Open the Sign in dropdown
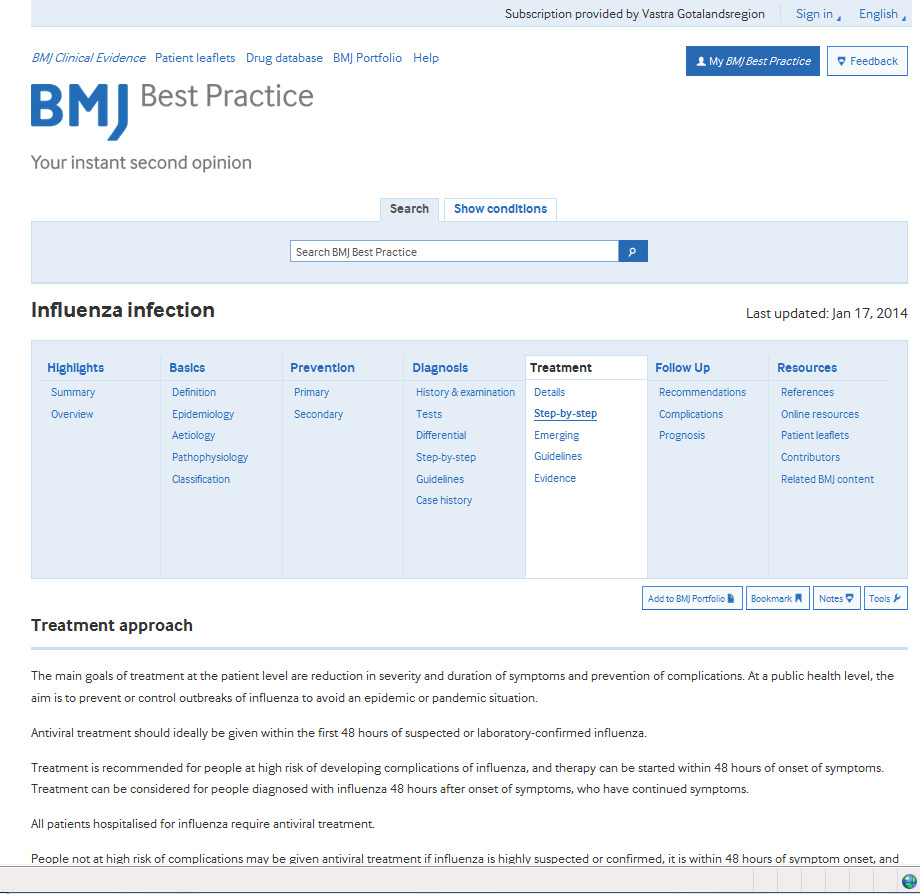The image size is (920, 894). pos(818,14)
